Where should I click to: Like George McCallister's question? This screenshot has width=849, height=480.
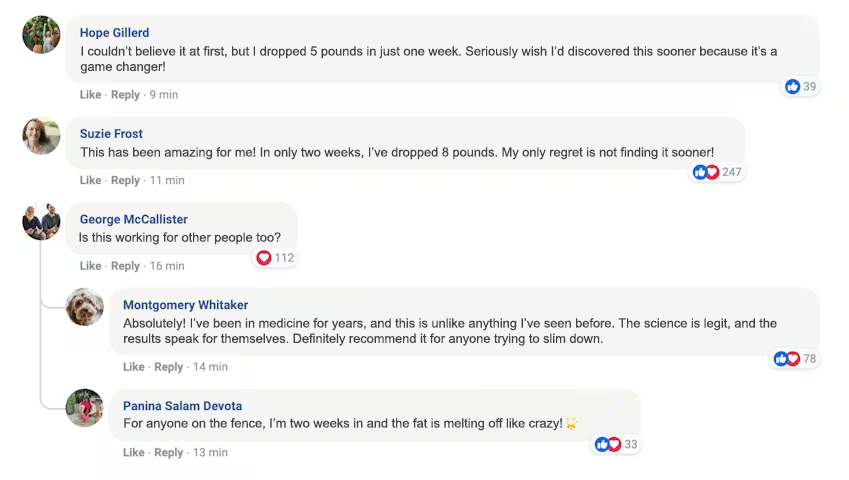(90, 266)
